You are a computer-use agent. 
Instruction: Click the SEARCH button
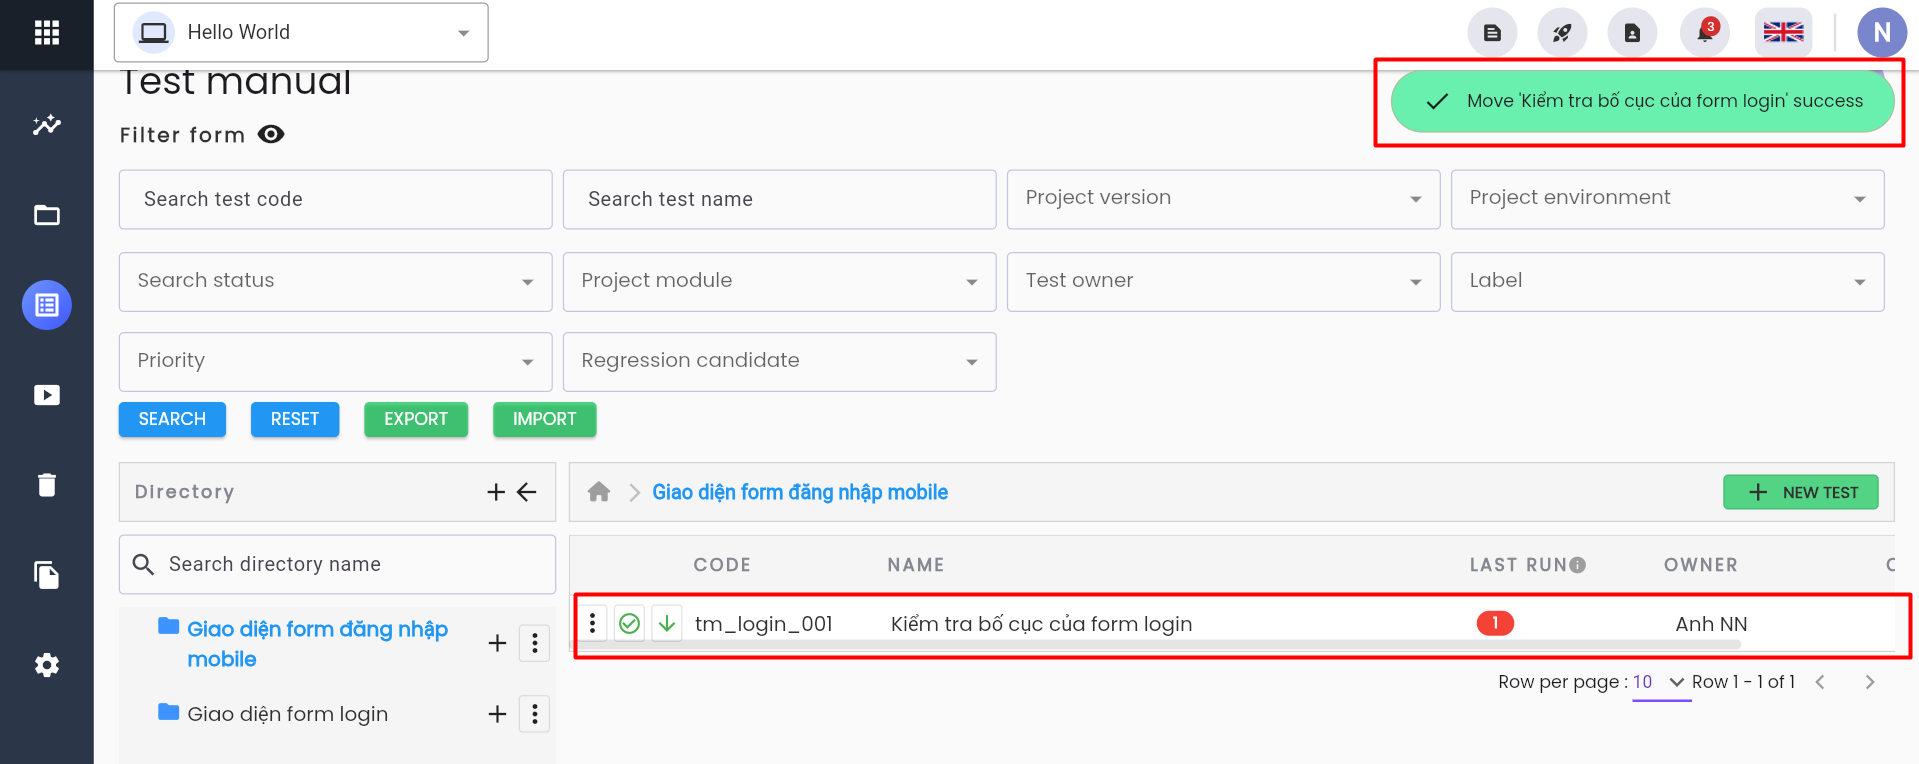tap(172, 419)
